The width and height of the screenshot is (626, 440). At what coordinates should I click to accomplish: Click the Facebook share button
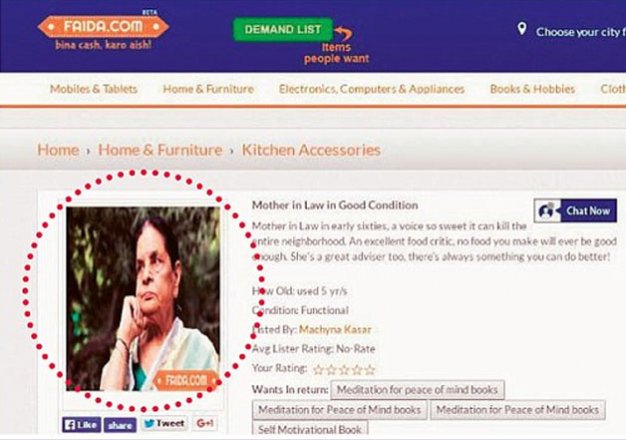pos(120,425)
